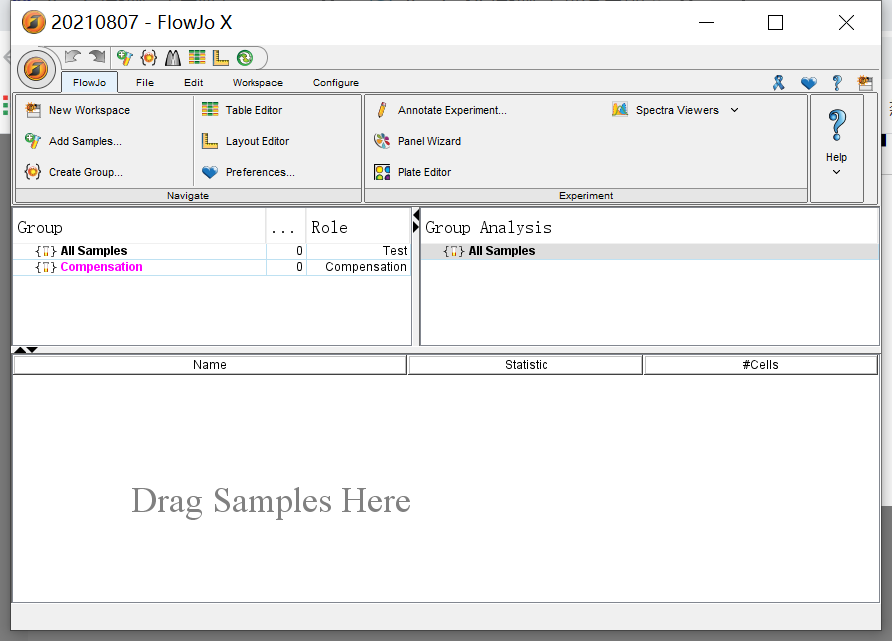Open the Configure tab
Viewport: 892px width, 641px height.
coord(336,82)
